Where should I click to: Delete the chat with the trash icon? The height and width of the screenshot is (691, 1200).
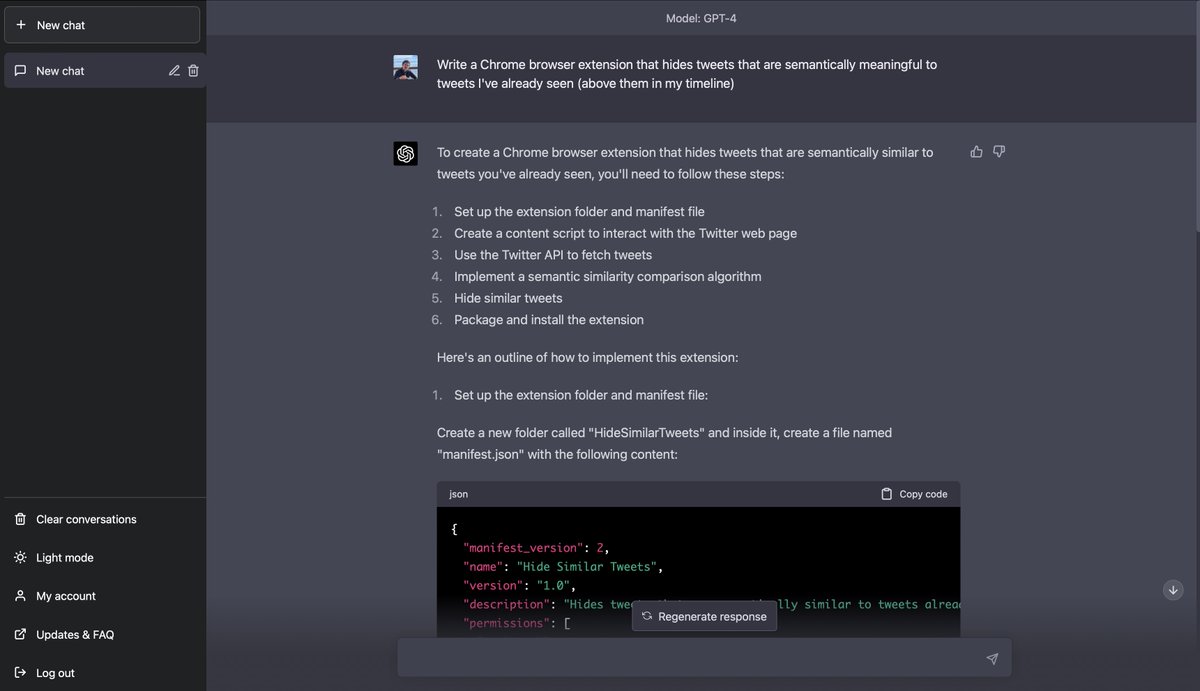[194, 71]
